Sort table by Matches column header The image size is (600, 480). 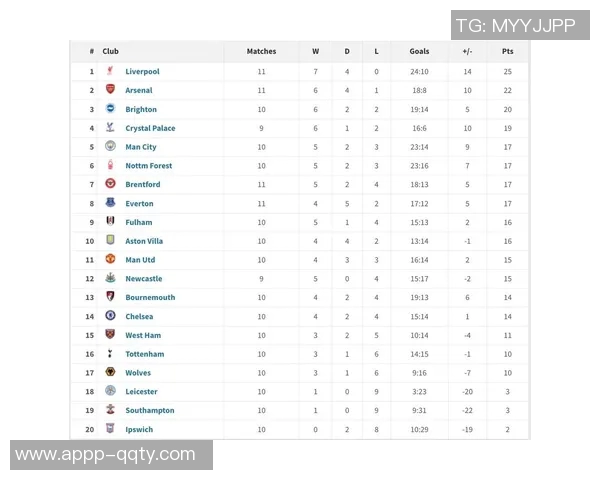pyautogui.click(x=261, y=51)
